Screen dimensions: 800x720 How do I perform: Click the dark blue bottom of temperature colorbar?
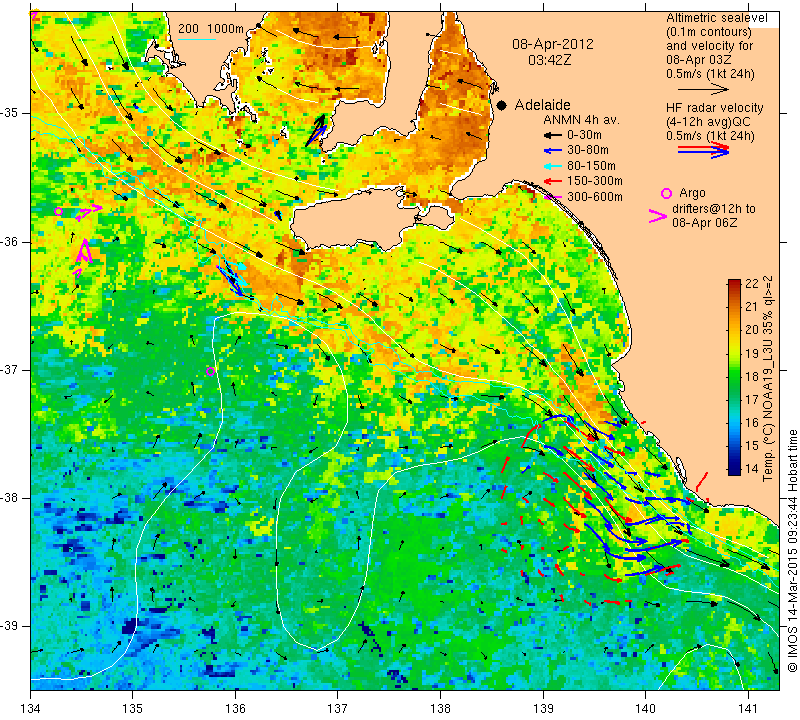(734, 471)
